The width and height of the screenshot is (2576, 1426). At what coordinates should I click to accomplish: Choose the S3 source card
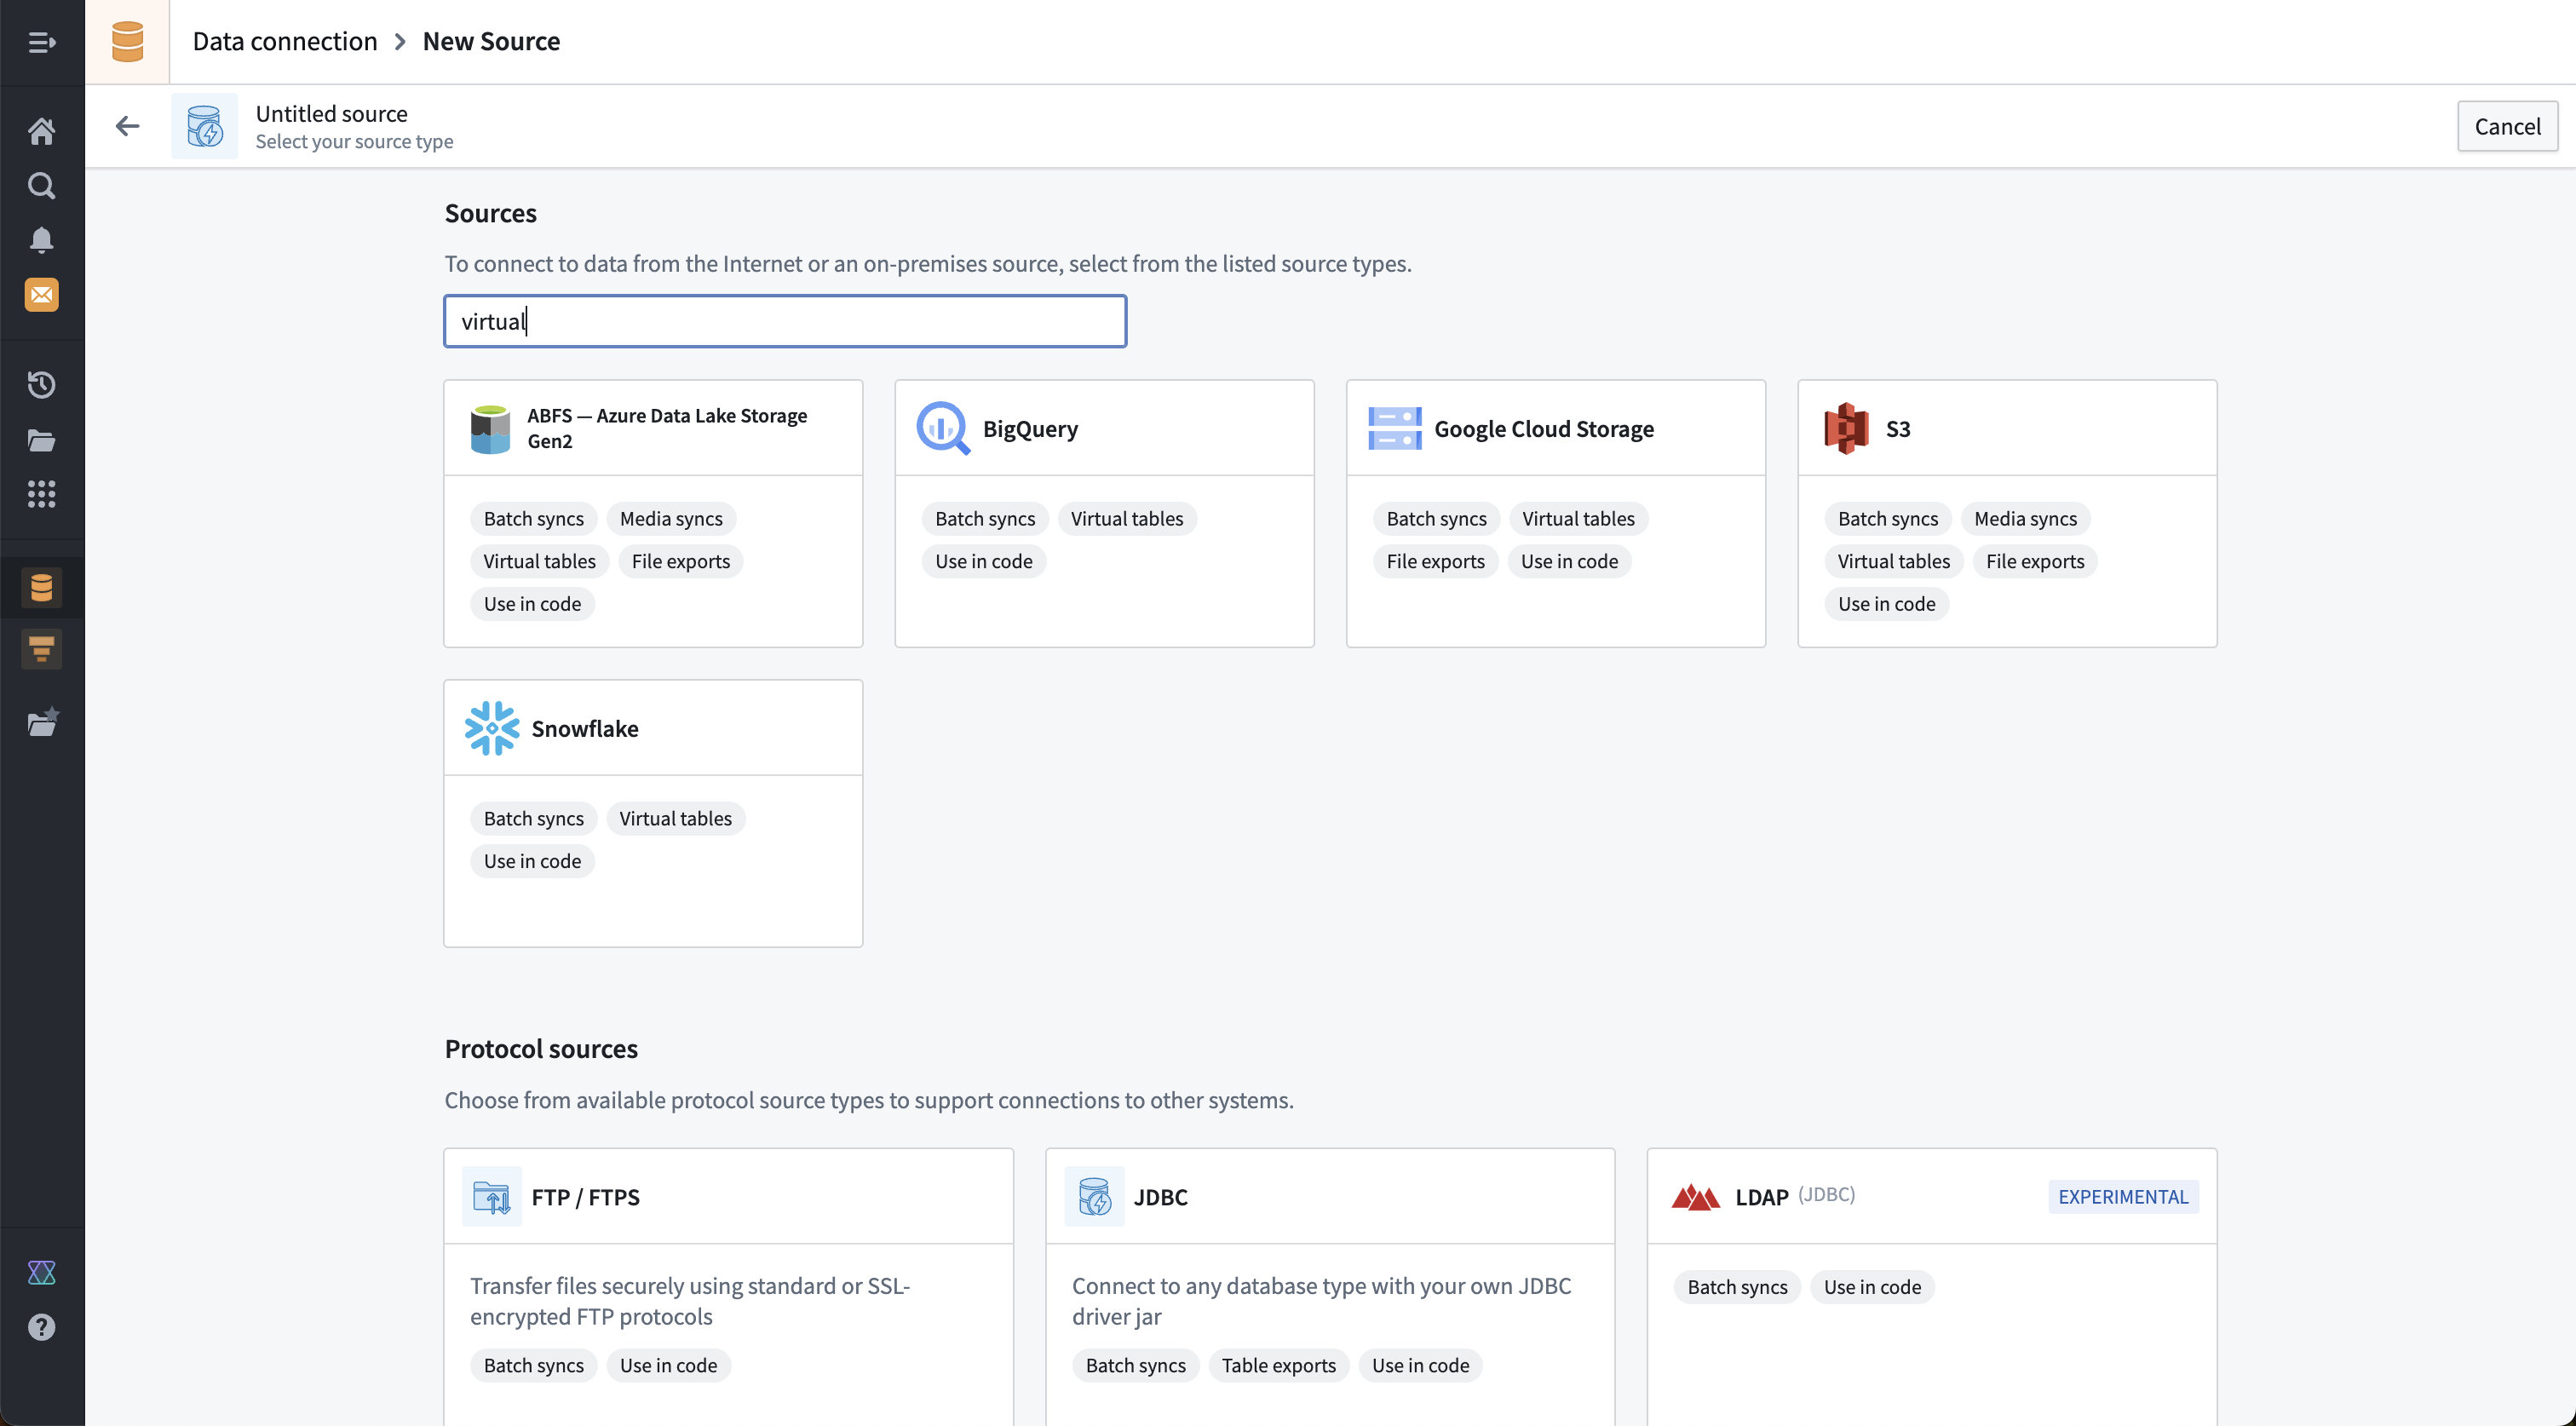pyautogui.click(x=2007, y=513)
